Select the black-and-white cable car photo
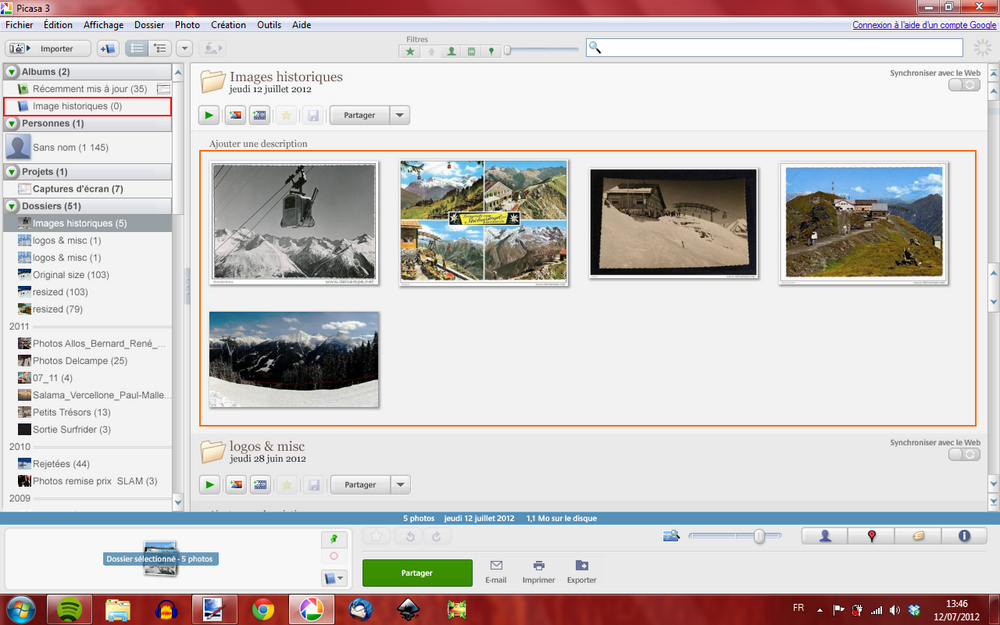This screenshot has width=1000, height=625. coord(294,223)
